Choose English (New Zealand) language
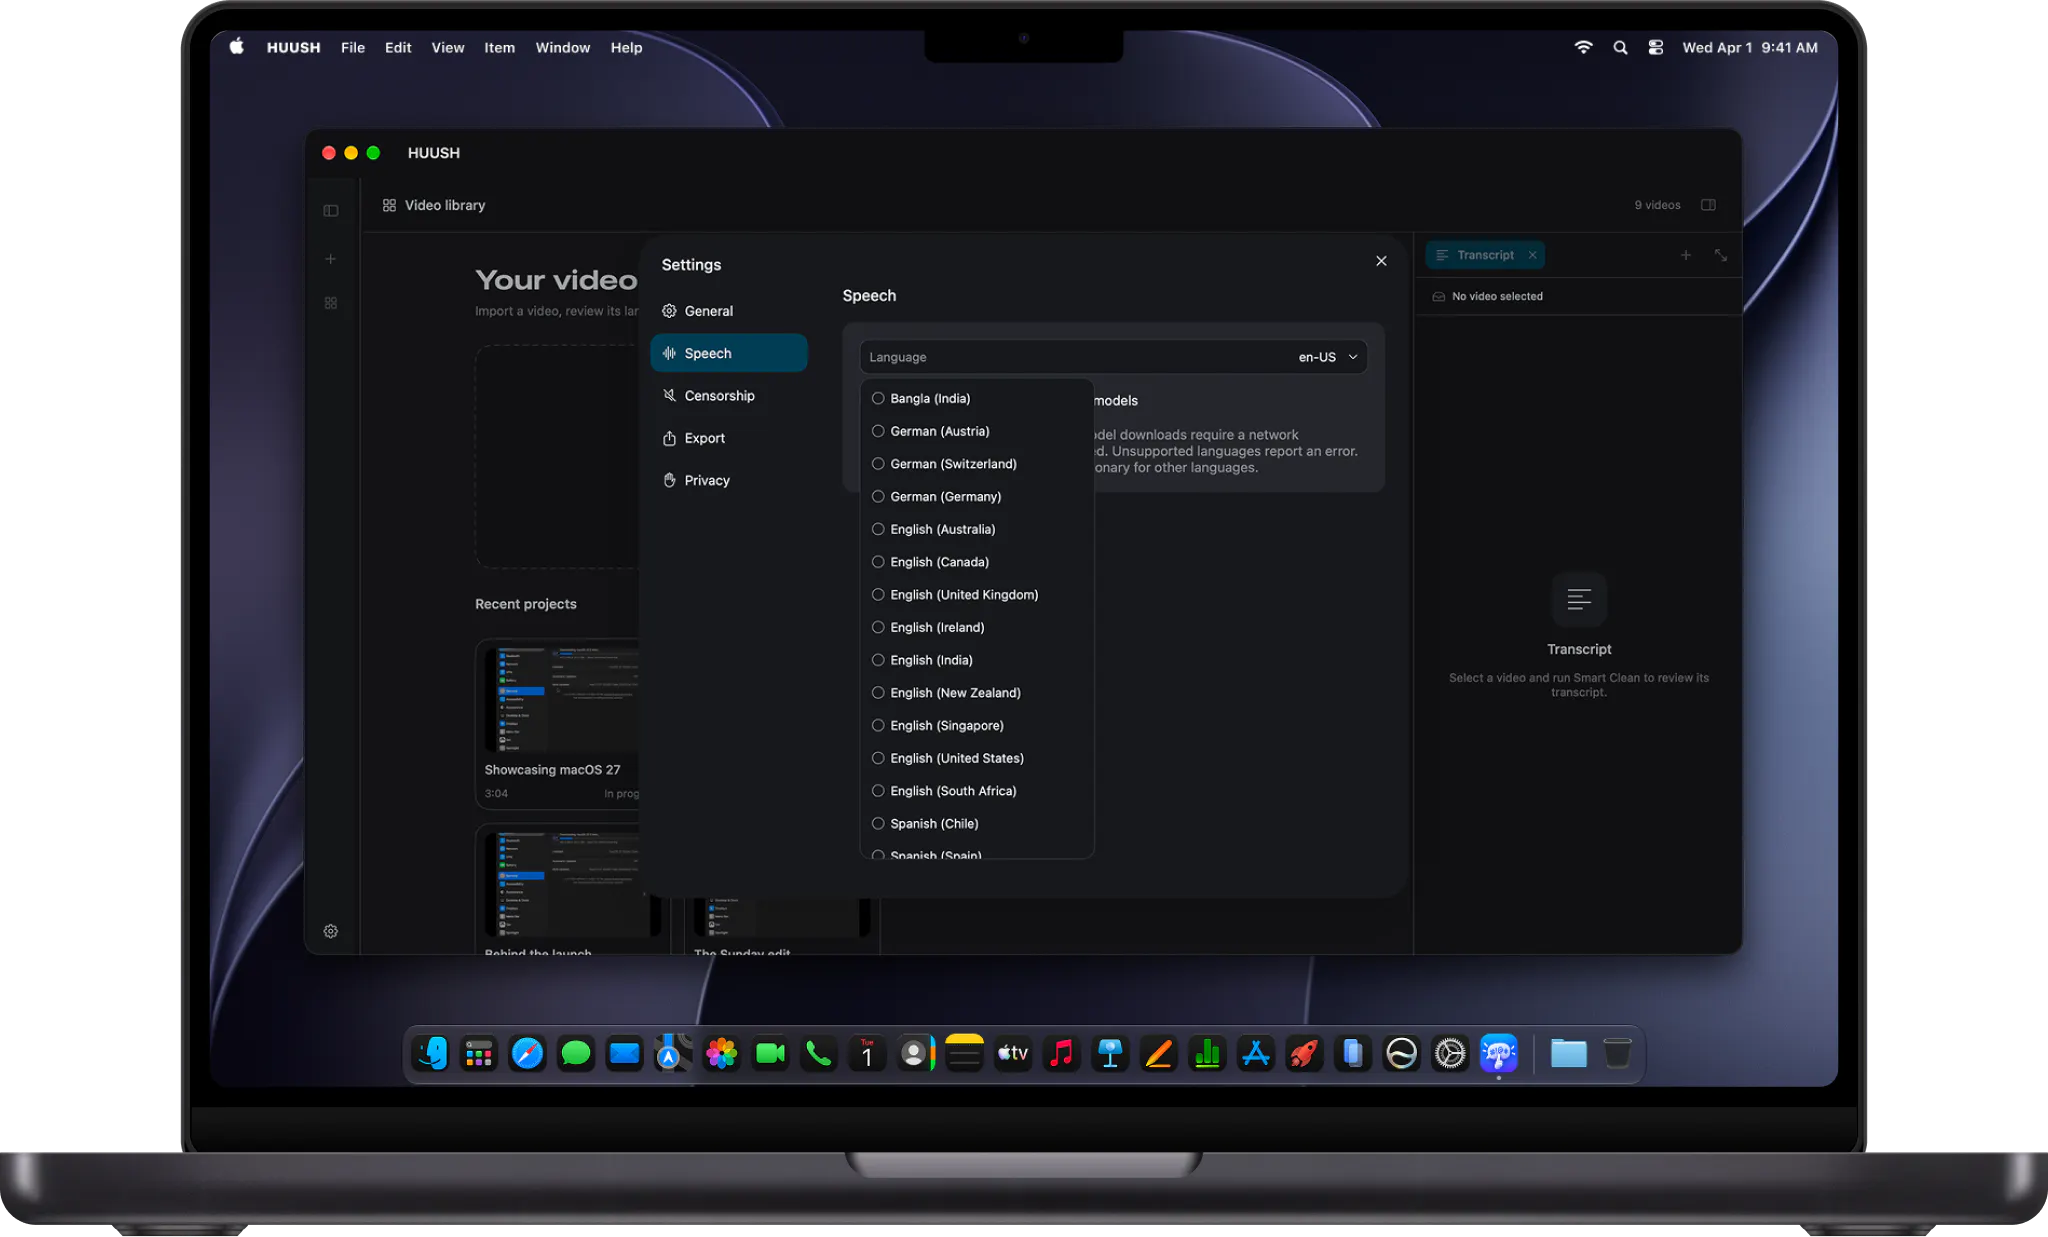This screenshot has height=1237, width=2048. (x=976, y=692)
